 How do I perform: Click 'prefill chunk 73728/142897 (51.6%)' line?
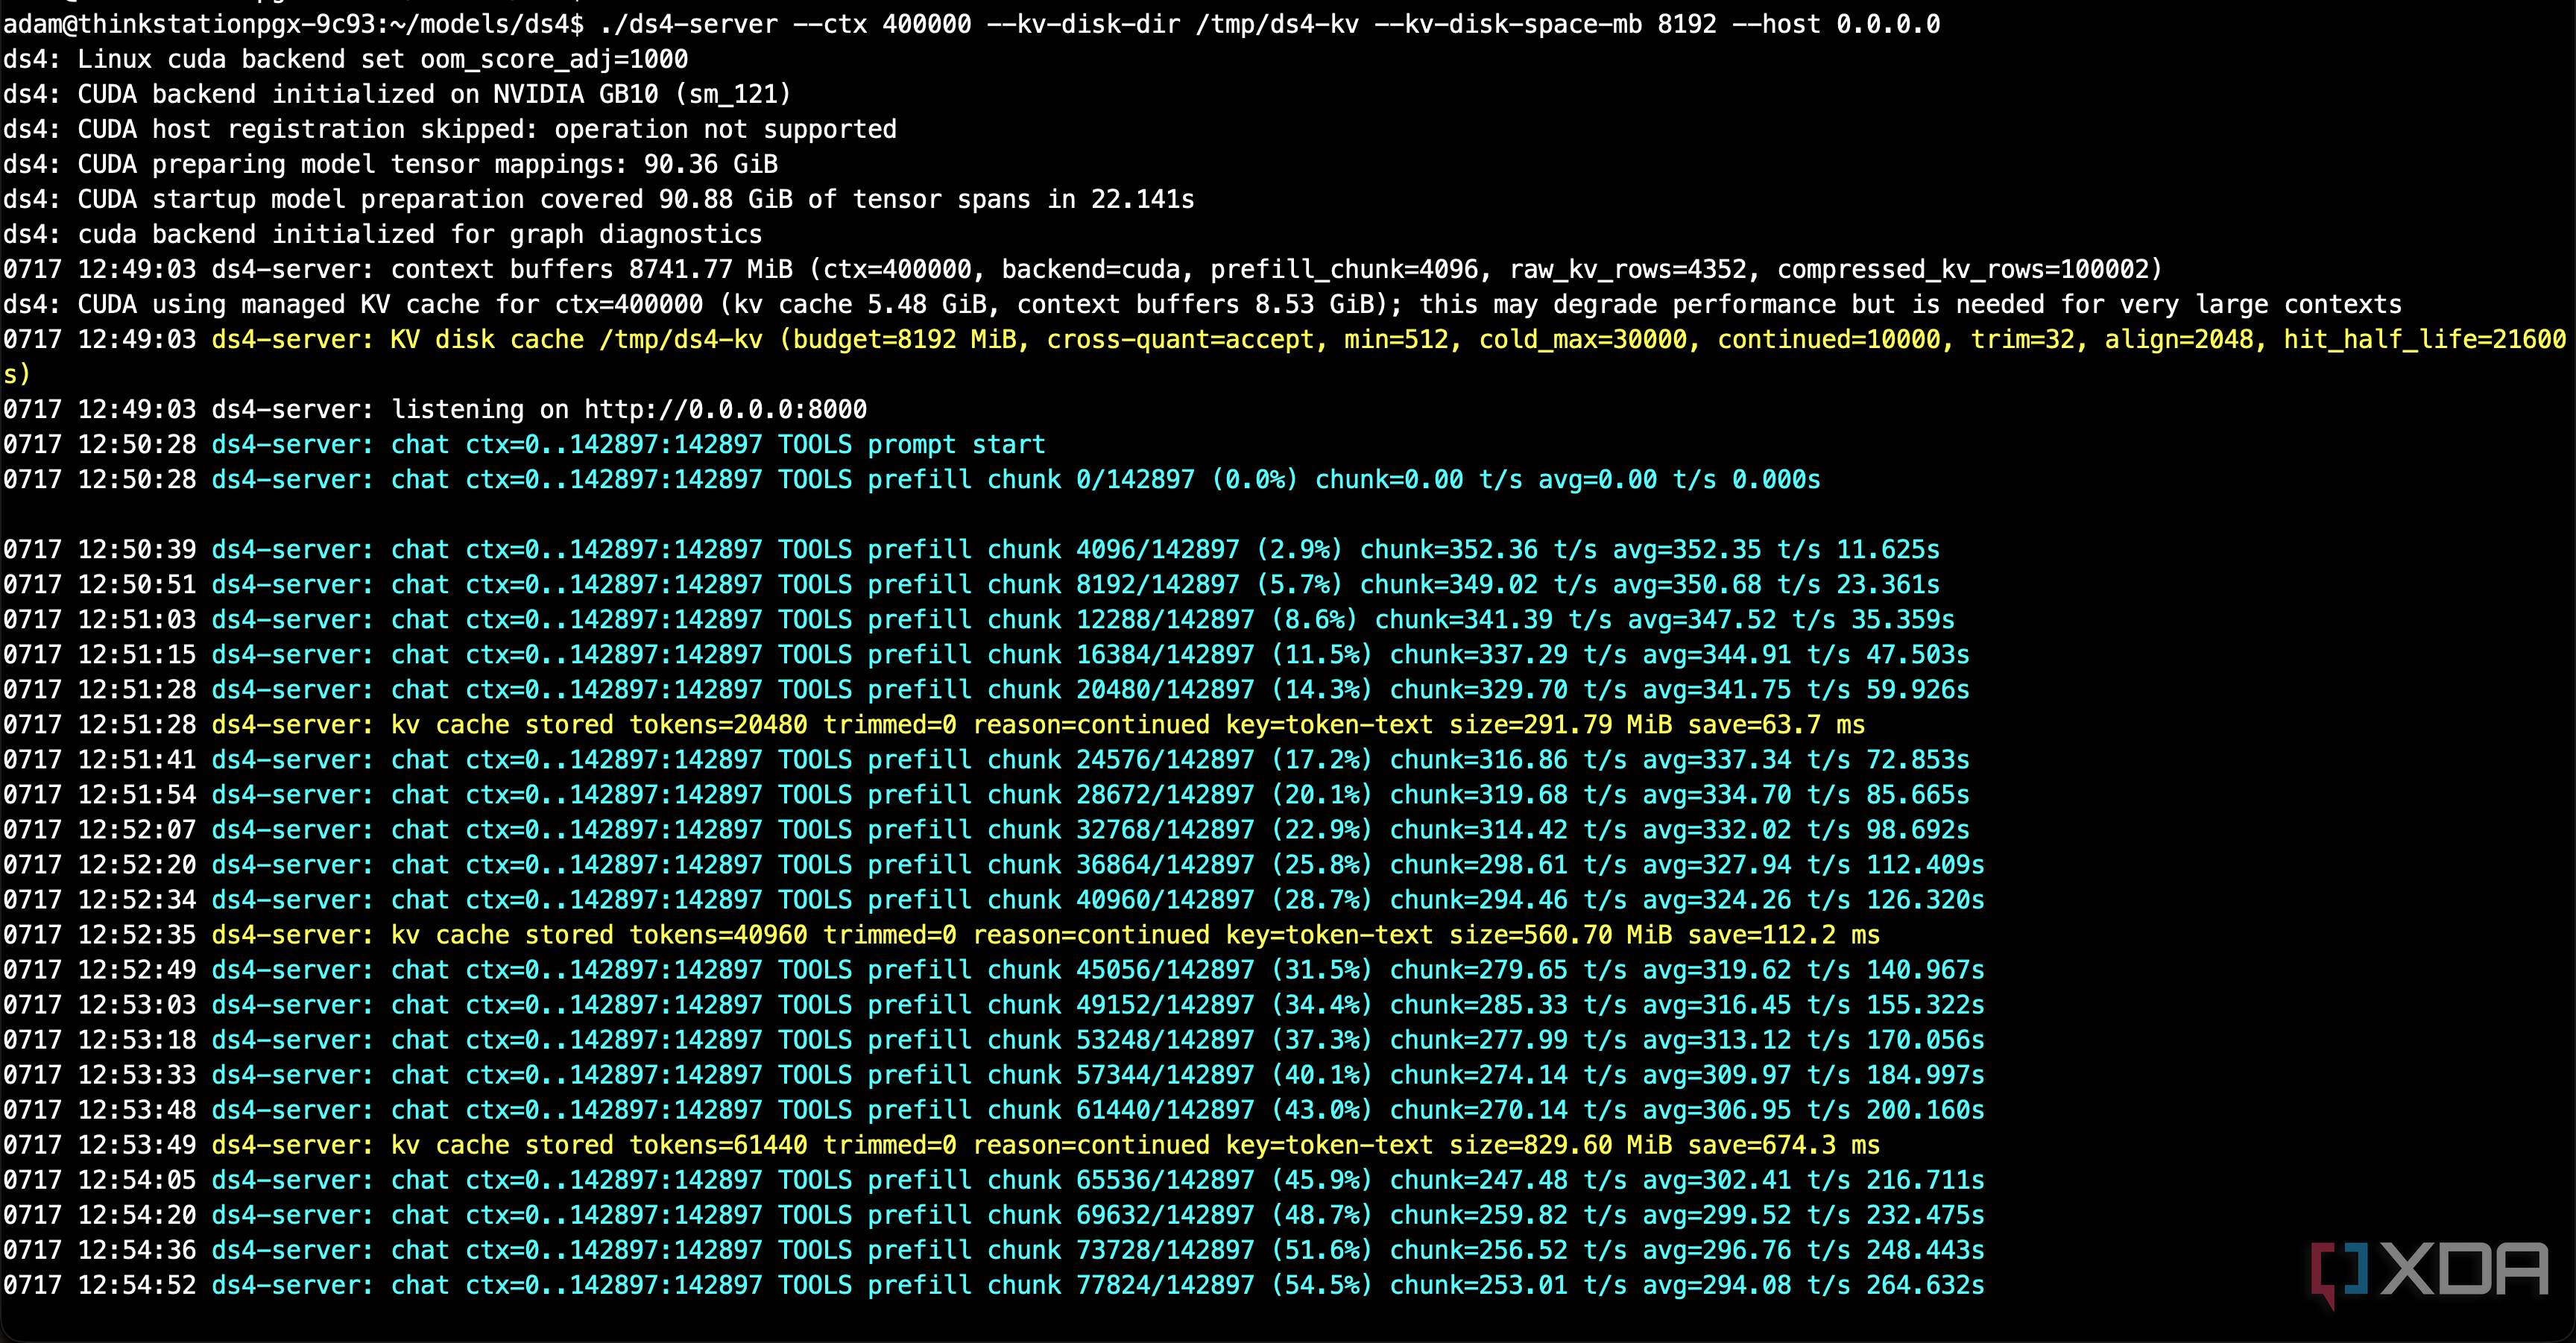point(994,1249)
